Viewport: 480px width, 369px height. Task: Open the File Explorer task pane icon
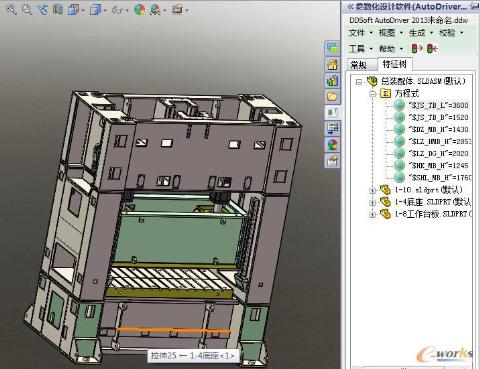pyautogui.click(x=332, y=80)
